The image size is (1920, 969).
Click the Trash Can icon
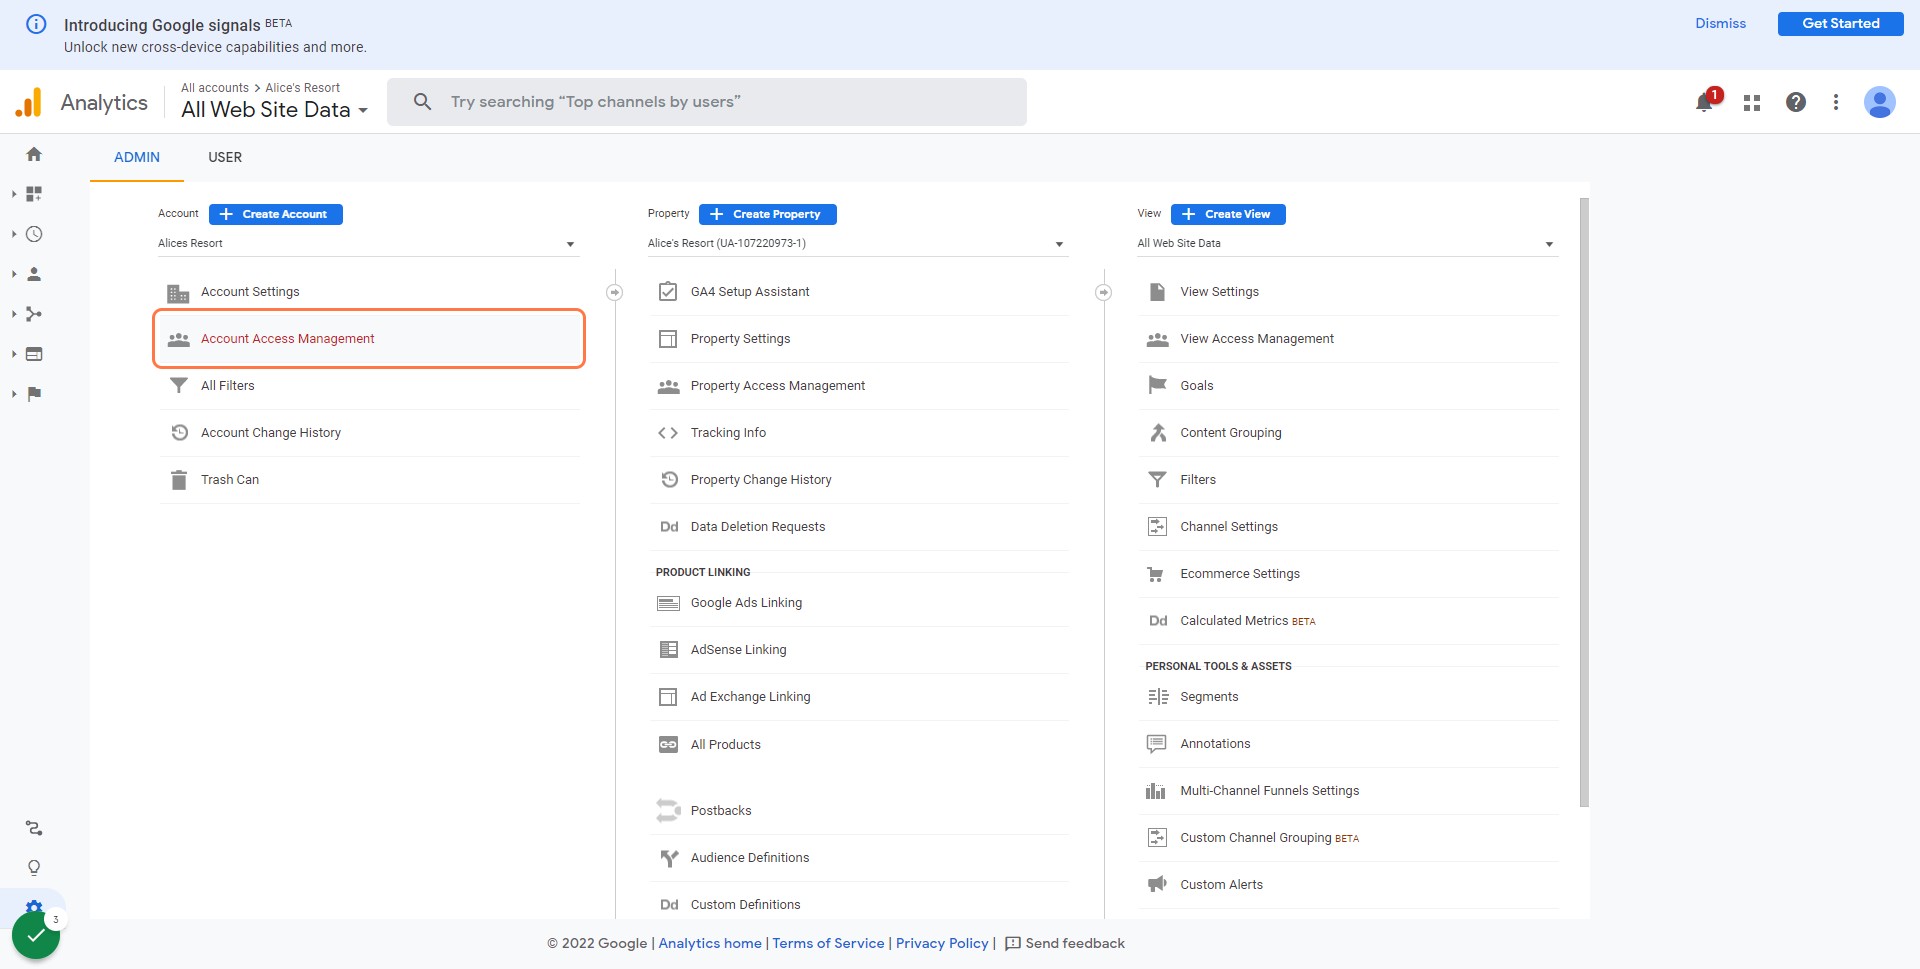pyautogui.click(x=179, y=480)
